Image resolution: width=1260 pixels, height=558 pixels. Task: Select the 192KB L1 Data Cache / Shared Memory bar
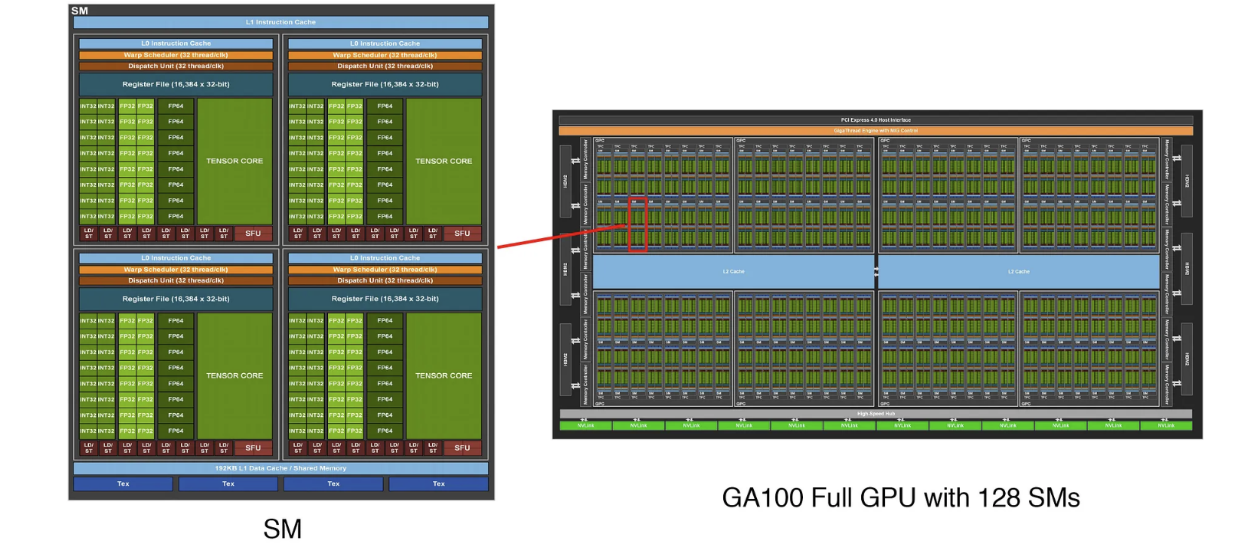click(280, 468)
